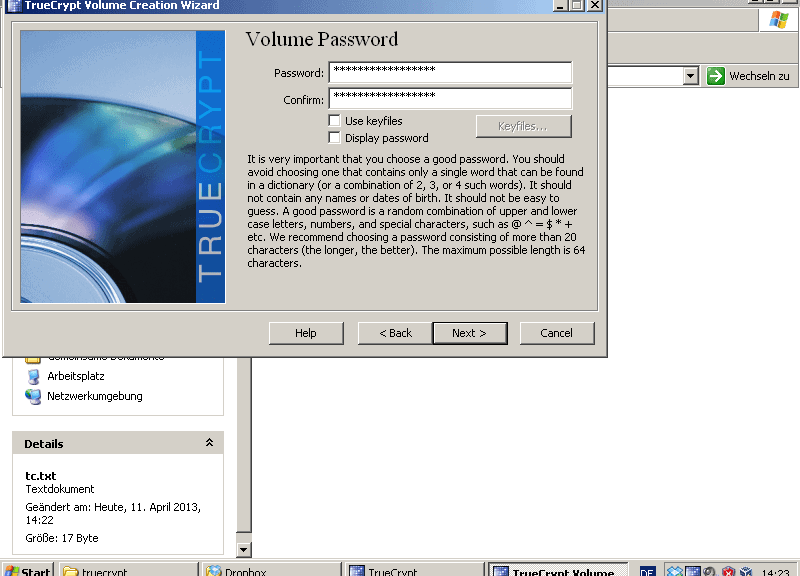Click the Größe: 17 Byte text

[62, 538]
